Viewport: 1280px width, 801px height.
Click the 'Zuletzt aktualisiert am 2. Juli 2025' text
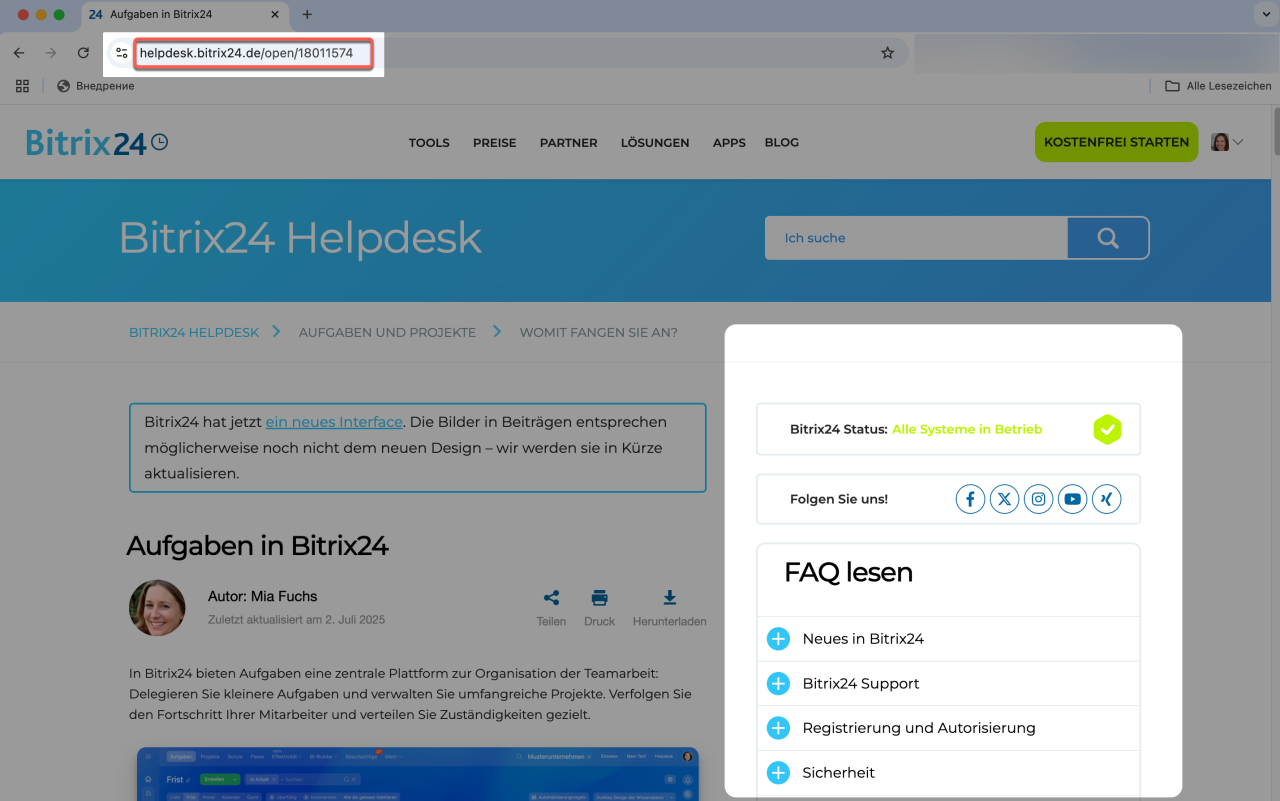click(296, 620)
